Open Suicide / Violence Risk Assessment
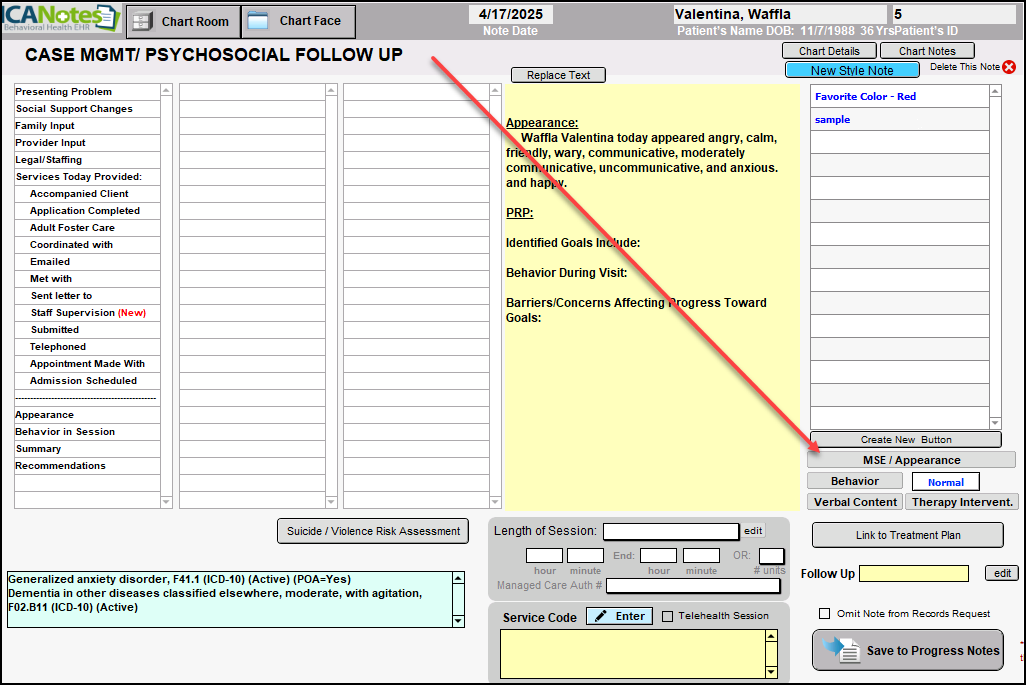 [373, 531]
